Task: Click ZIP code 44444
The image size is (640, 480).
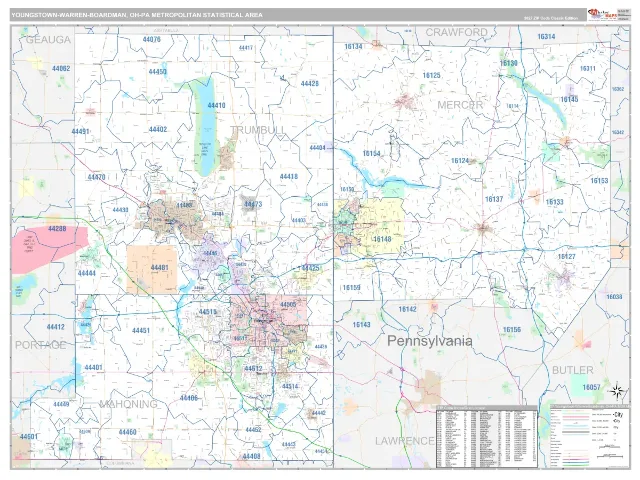Action: [x=87, y=273]
